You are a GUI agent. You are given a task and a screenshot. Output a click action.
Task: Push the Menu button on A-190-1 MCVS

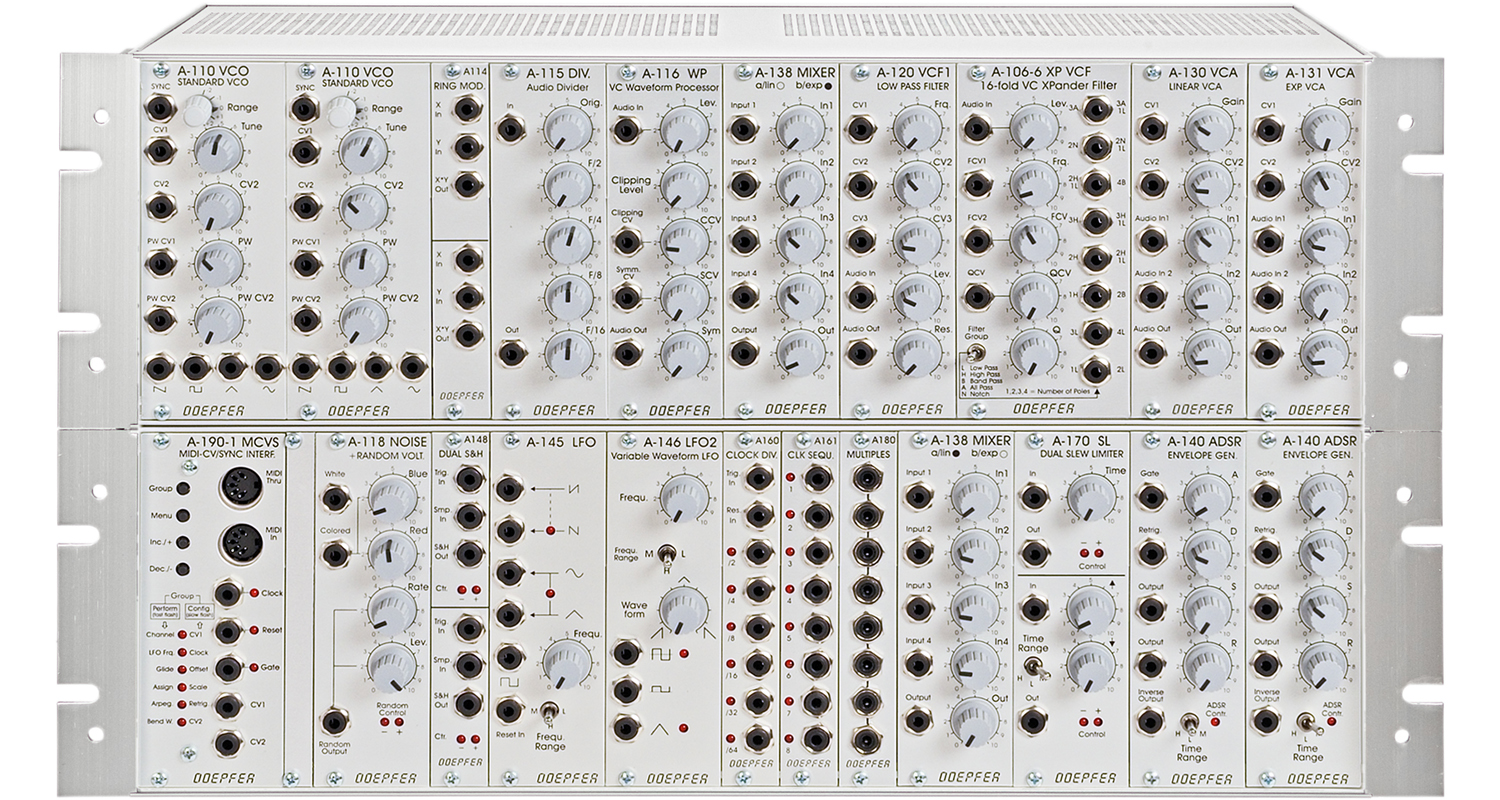(x=184, y=516)
